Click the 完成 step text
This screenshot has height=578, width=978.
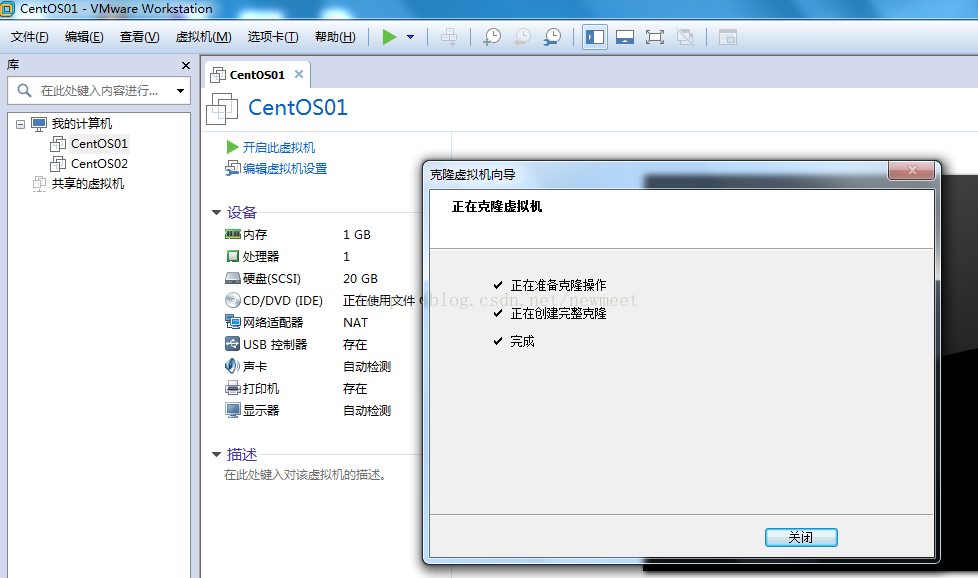pos(522,342)
